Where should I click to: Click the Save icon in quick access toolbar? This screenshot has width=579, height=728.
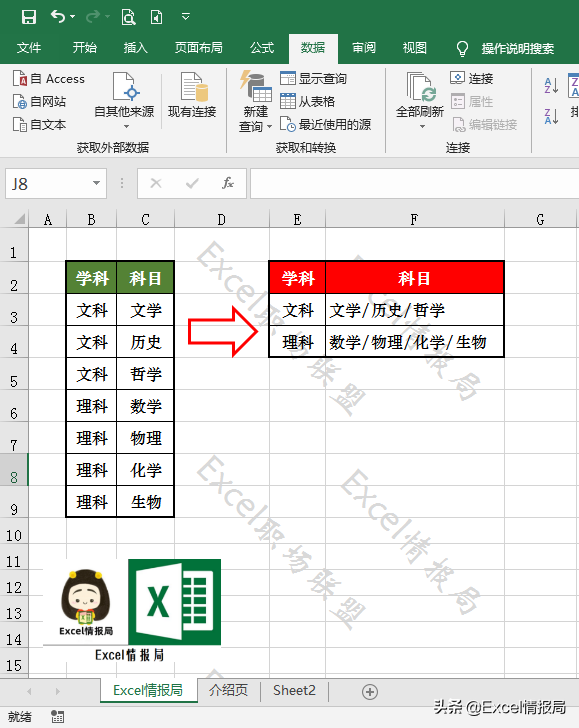point(29,17)
